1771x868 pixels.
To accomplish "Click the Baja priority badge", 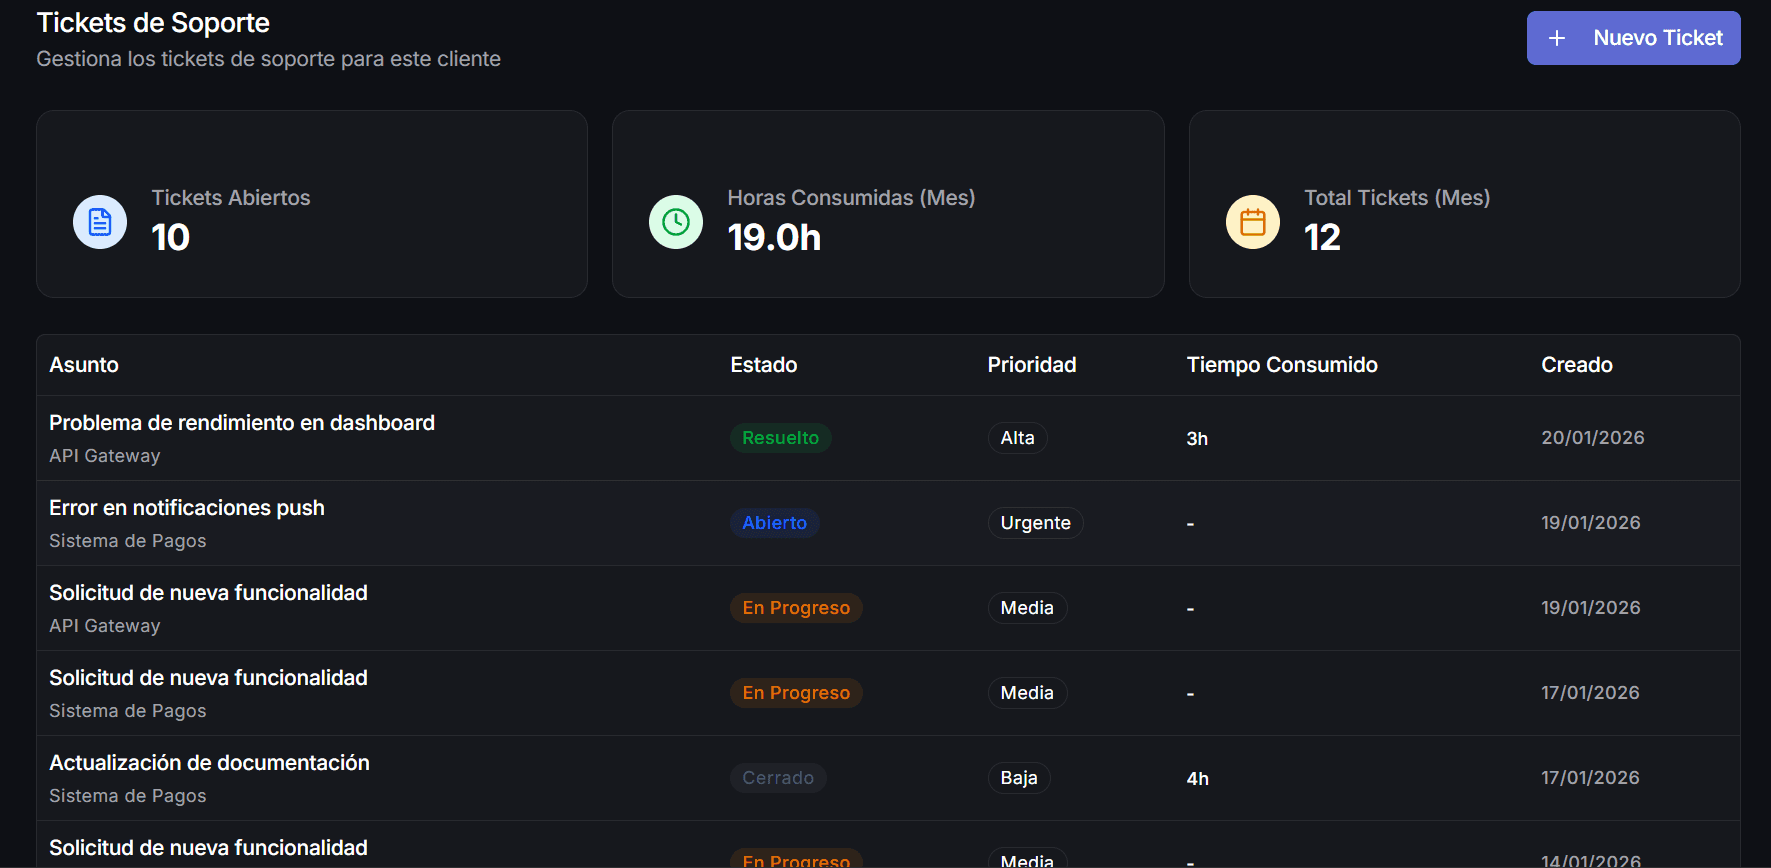I will tap(1018, 778).
